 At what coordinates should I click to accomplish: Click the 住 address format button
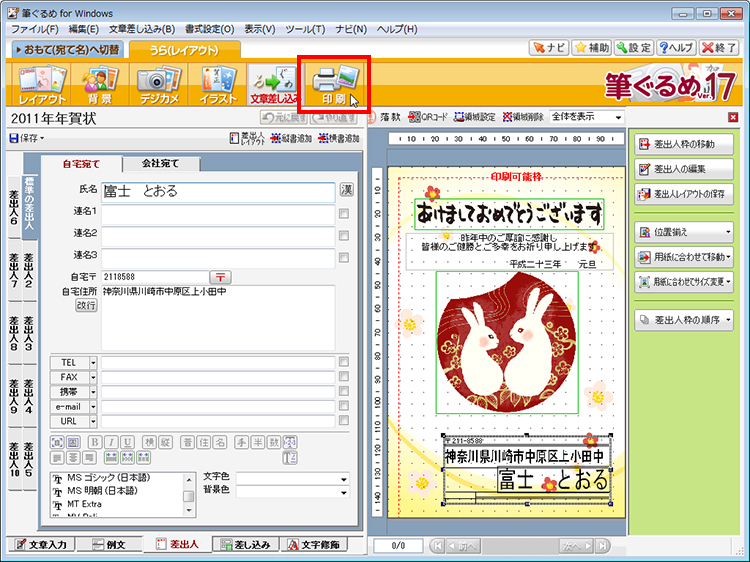click(x=204, y=442)
